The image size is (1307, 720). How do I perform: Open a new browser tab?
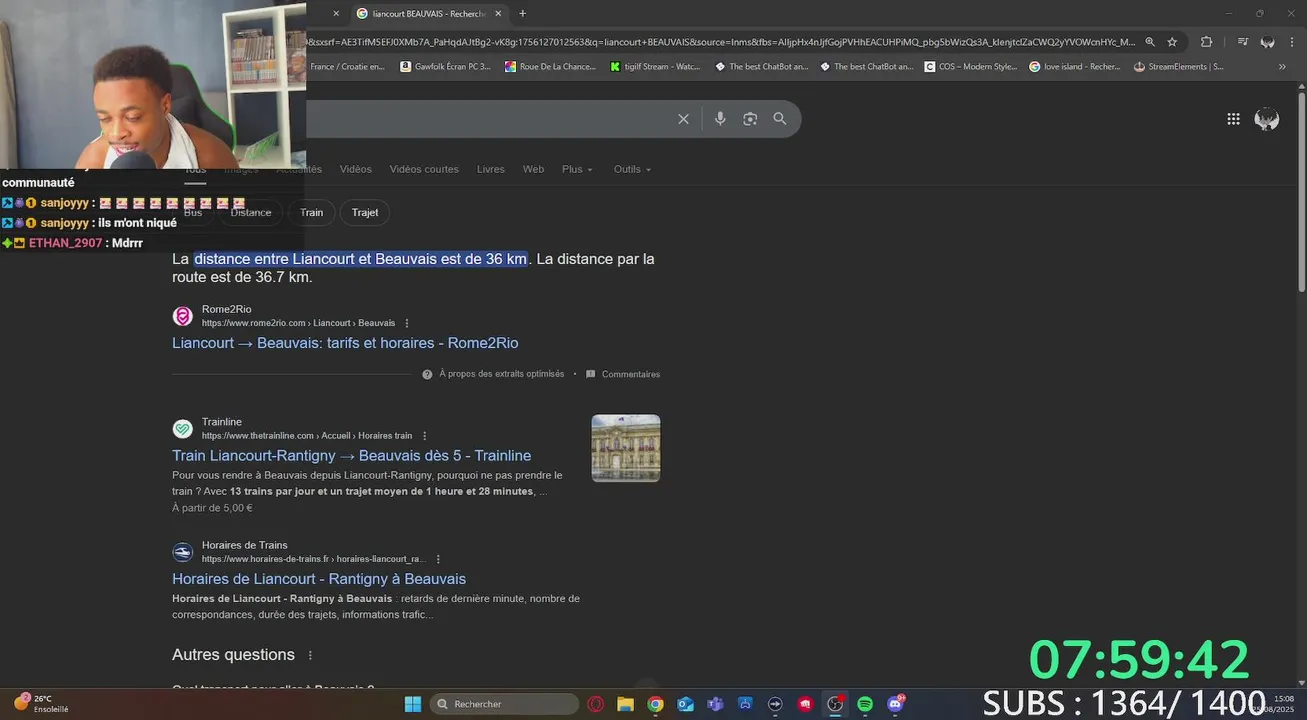pyautogui.click(x=522, y=13)
